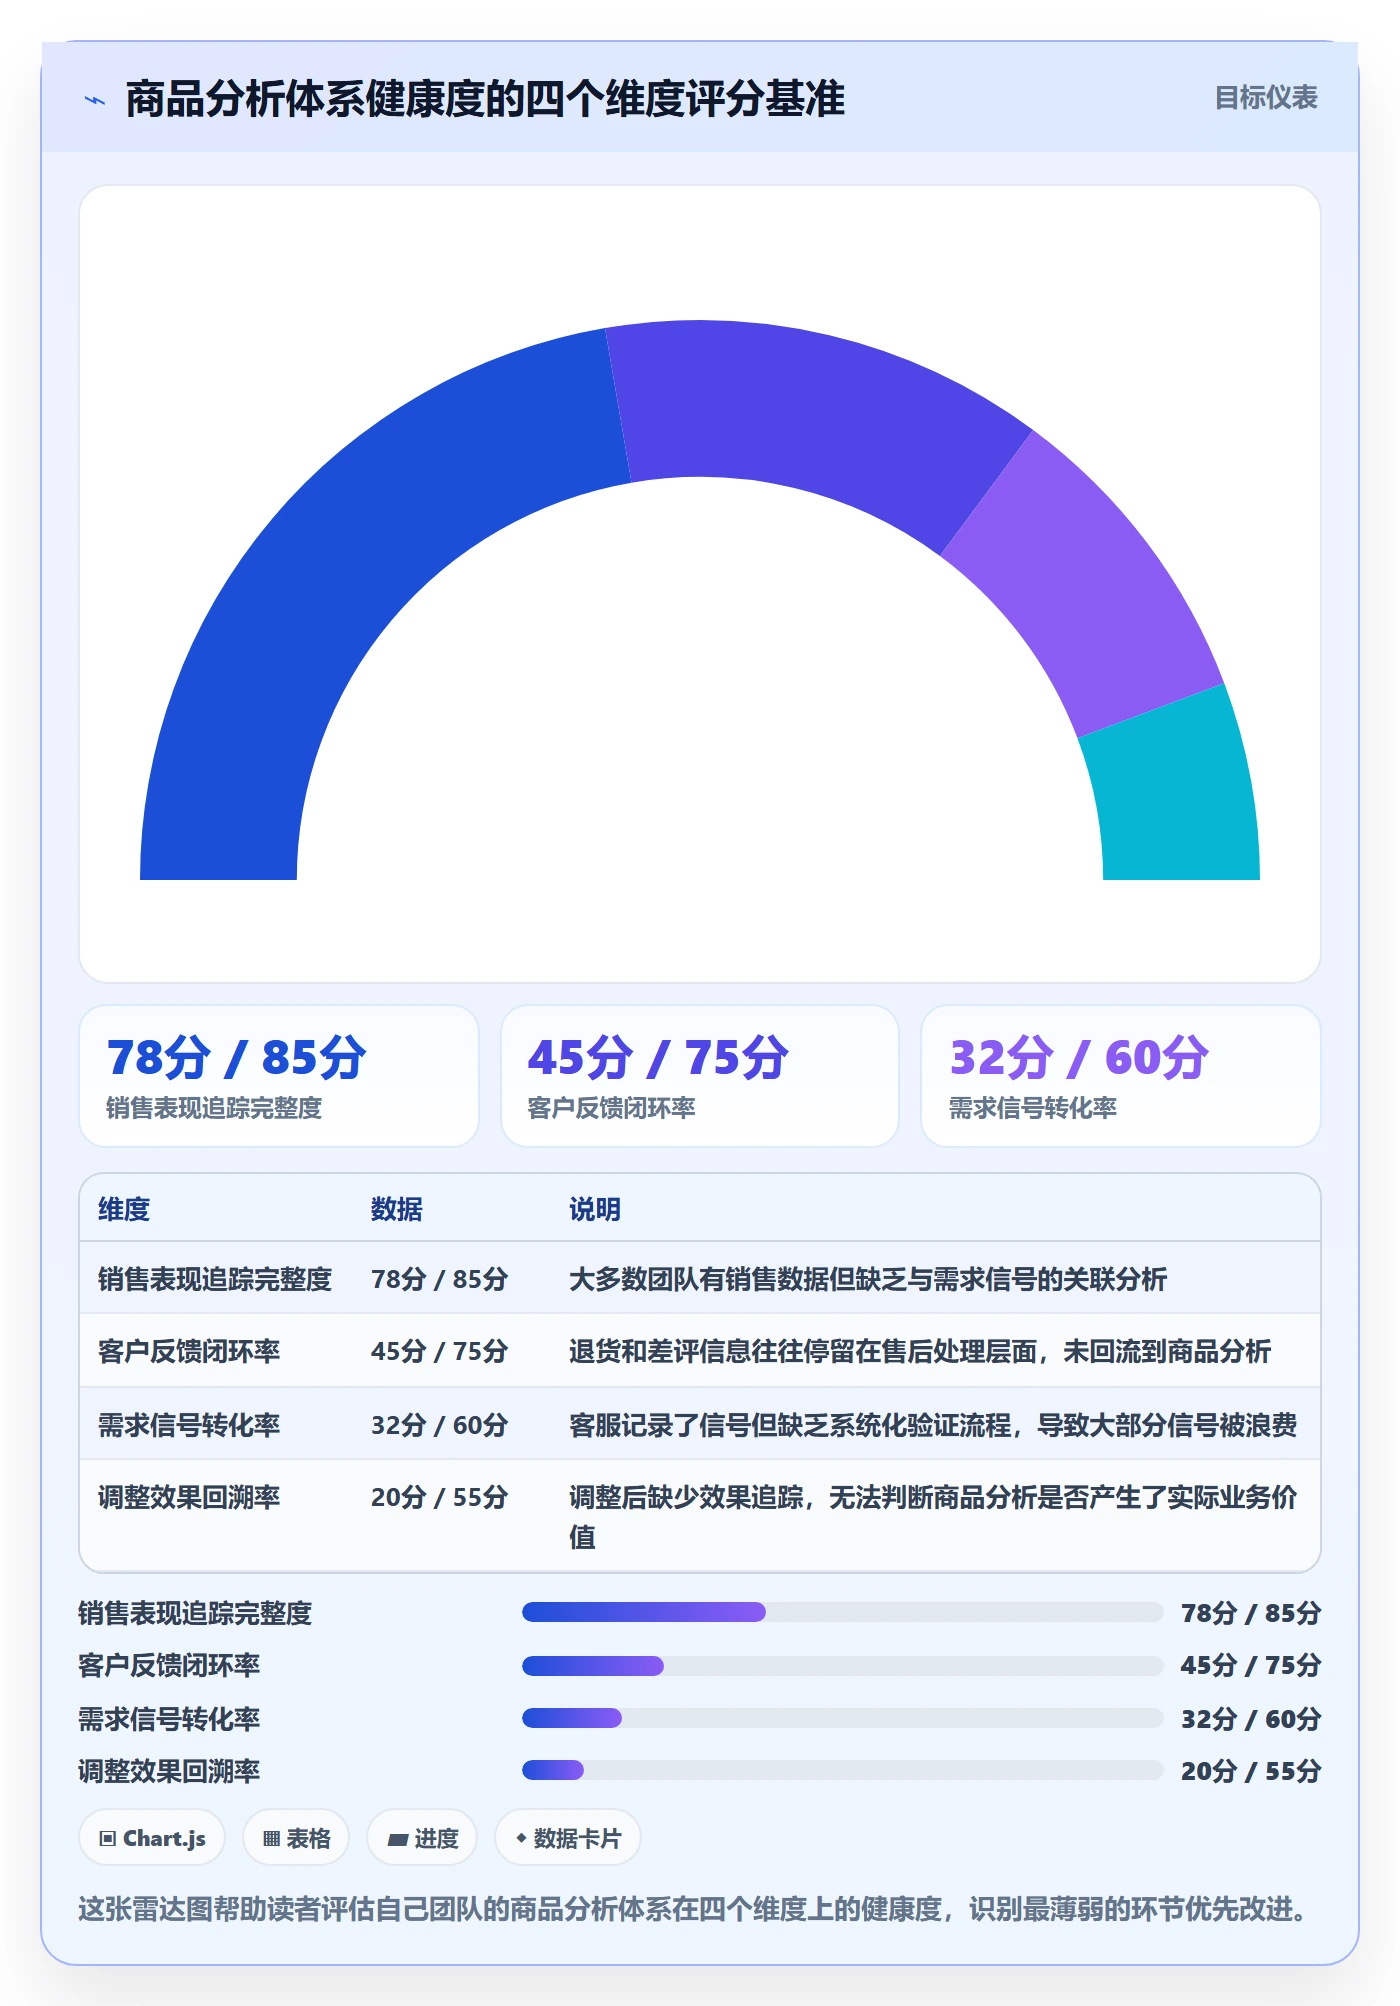
Task: Click the 需求信号转化率 label in the card
Action: point(1033,1108)
